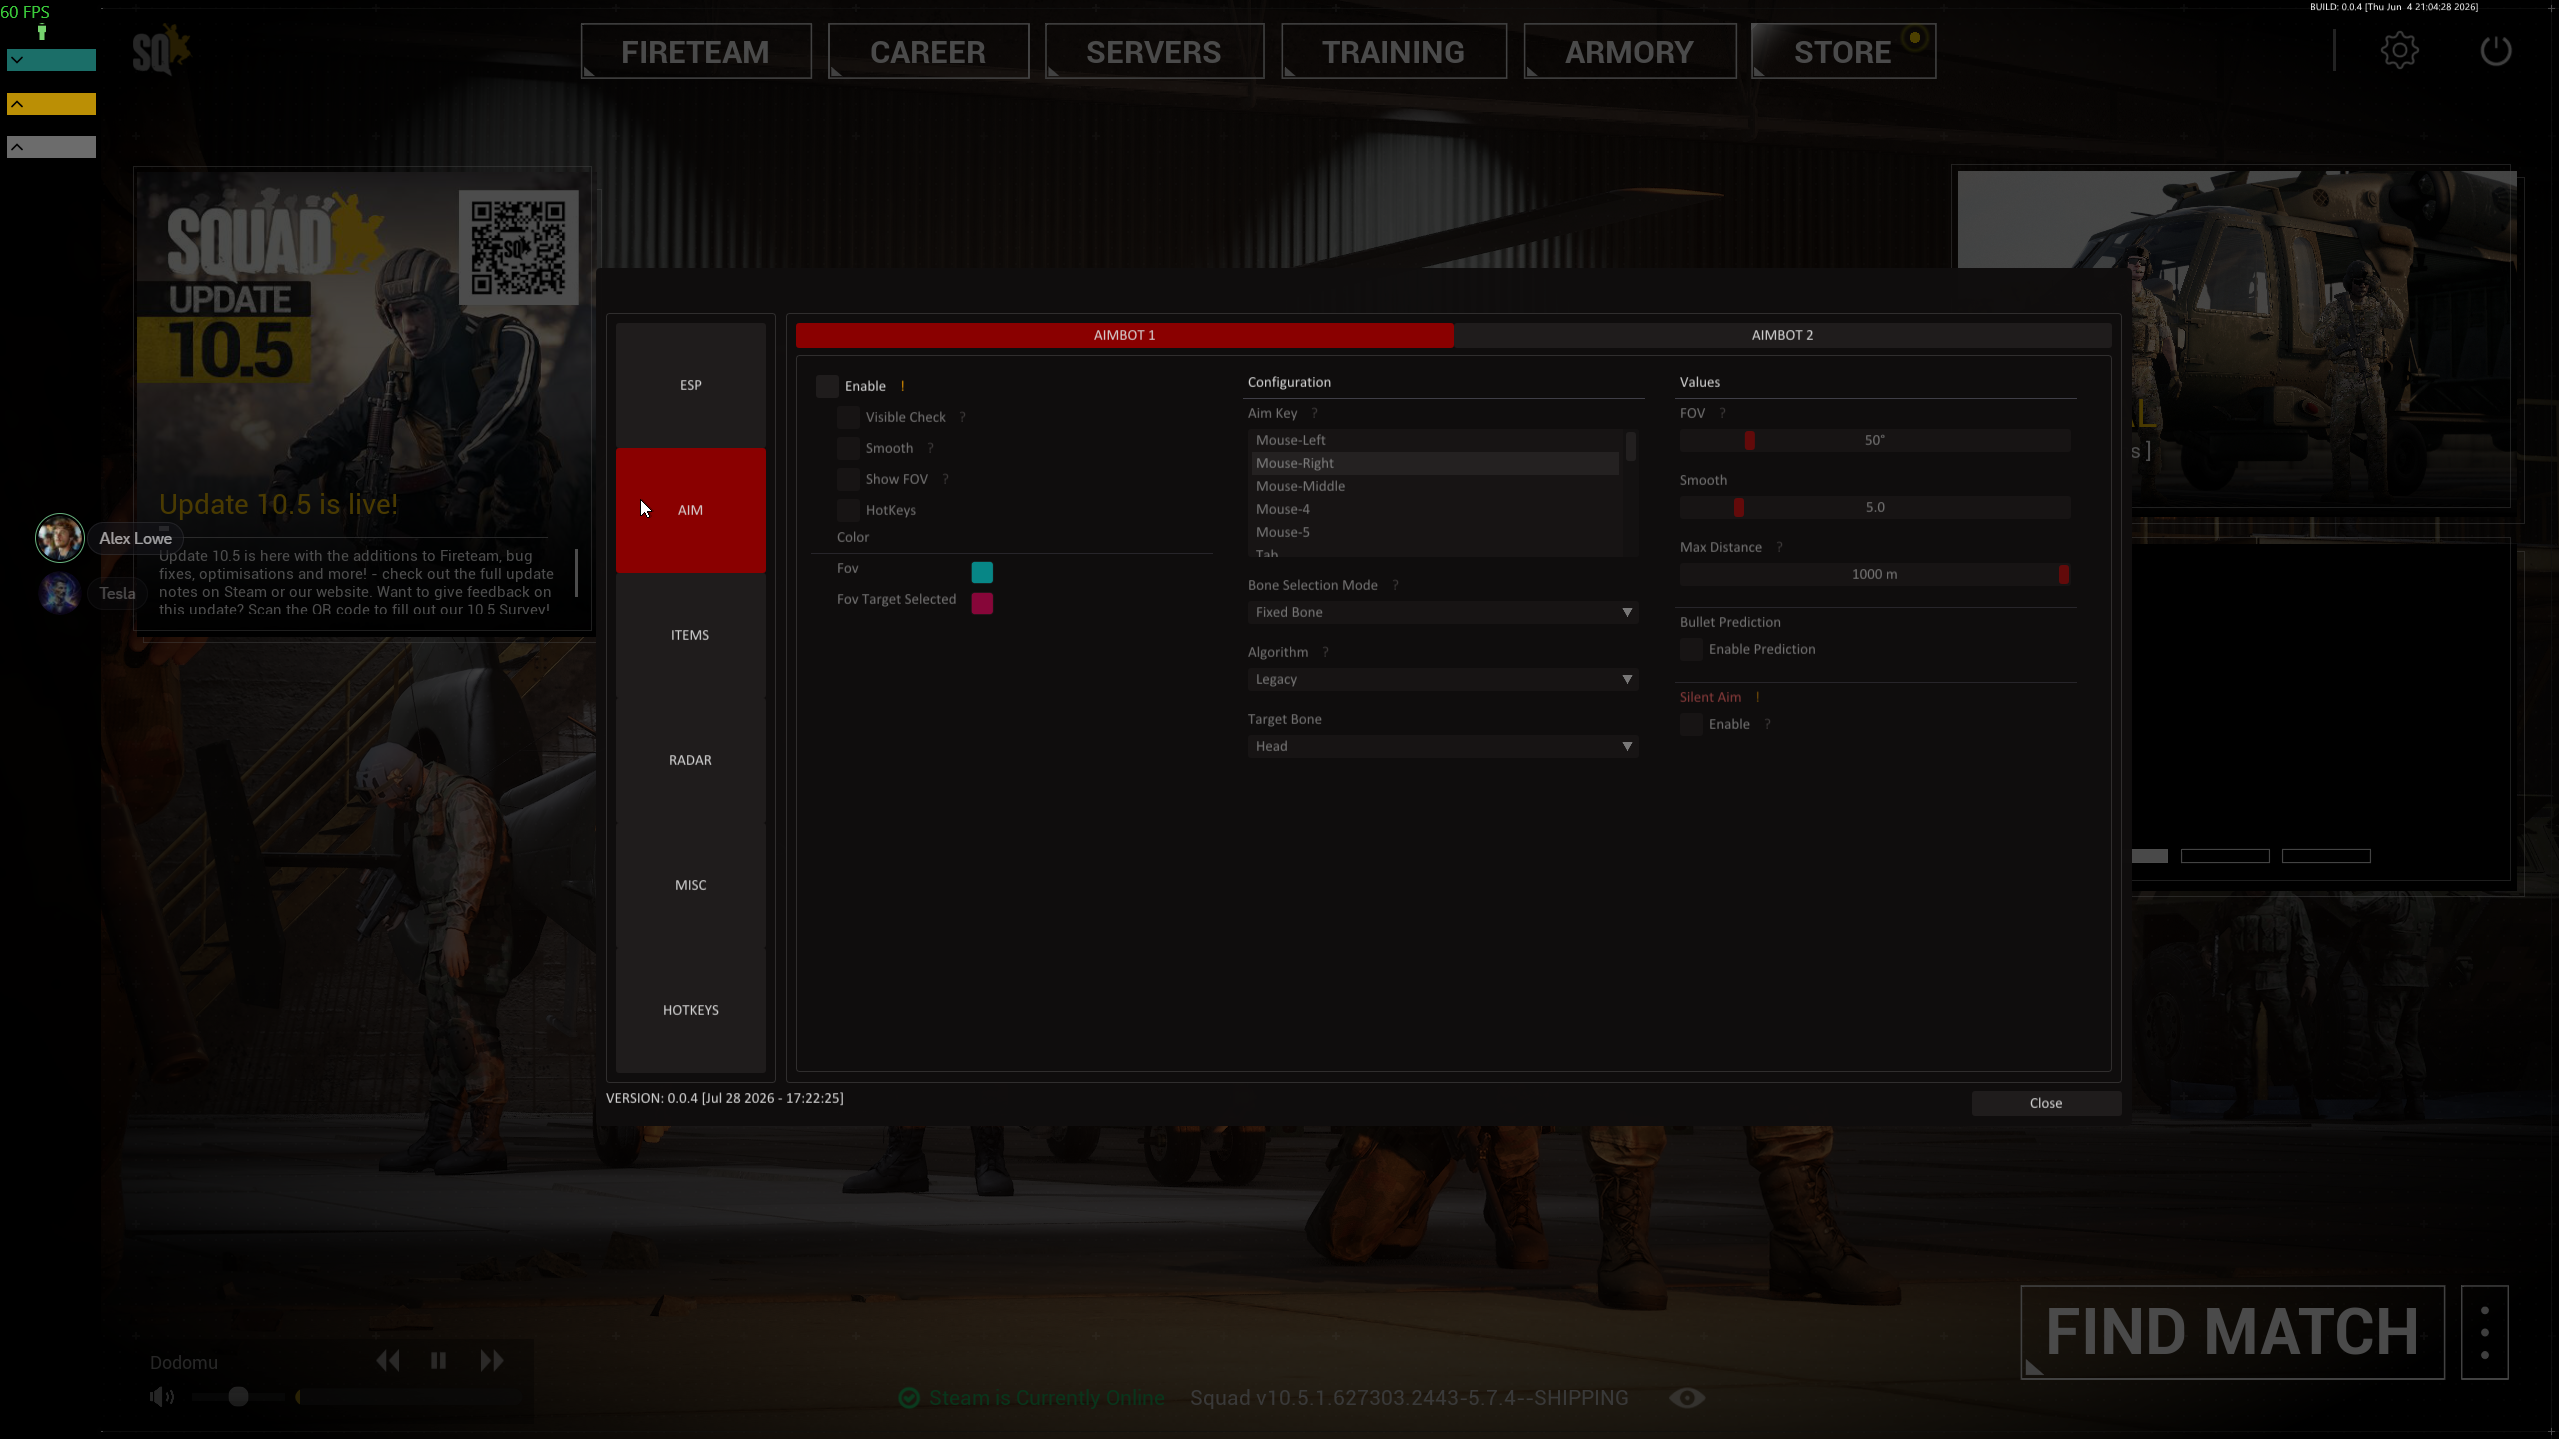2559x1439 pixels.
Task: Switch to the RADAR tab
Action: point(690,760)
